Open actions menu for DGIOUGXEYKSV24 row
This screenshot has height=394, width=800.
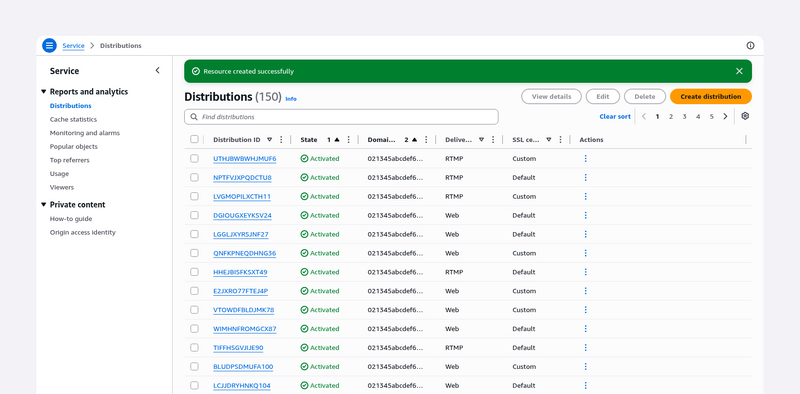[585, 215]
